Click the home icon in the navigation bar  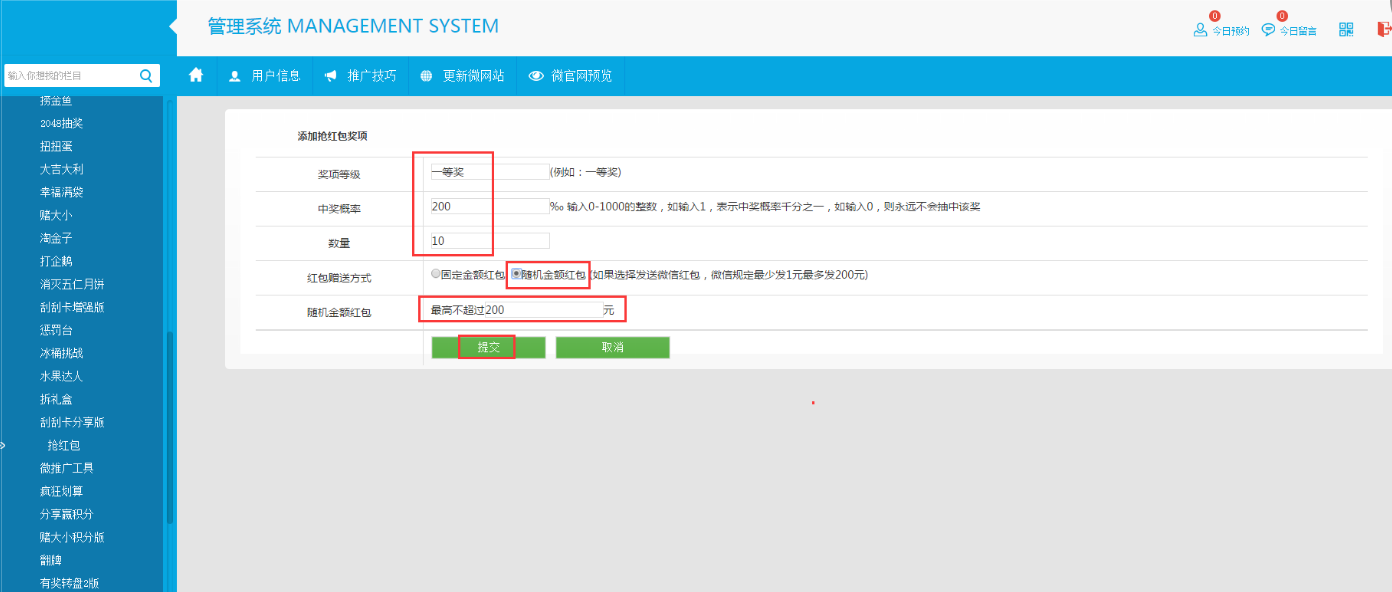click(x=196, y=75)
